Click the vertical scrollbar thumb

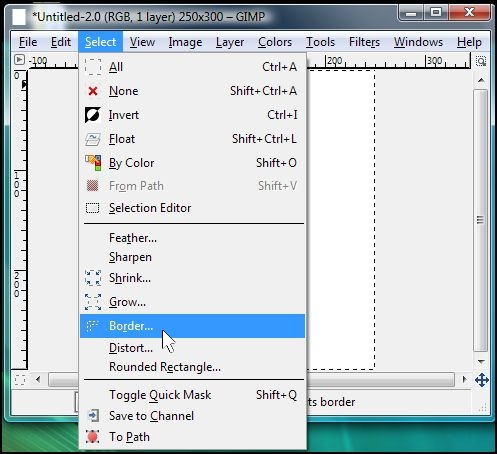[x=480, y=220]
